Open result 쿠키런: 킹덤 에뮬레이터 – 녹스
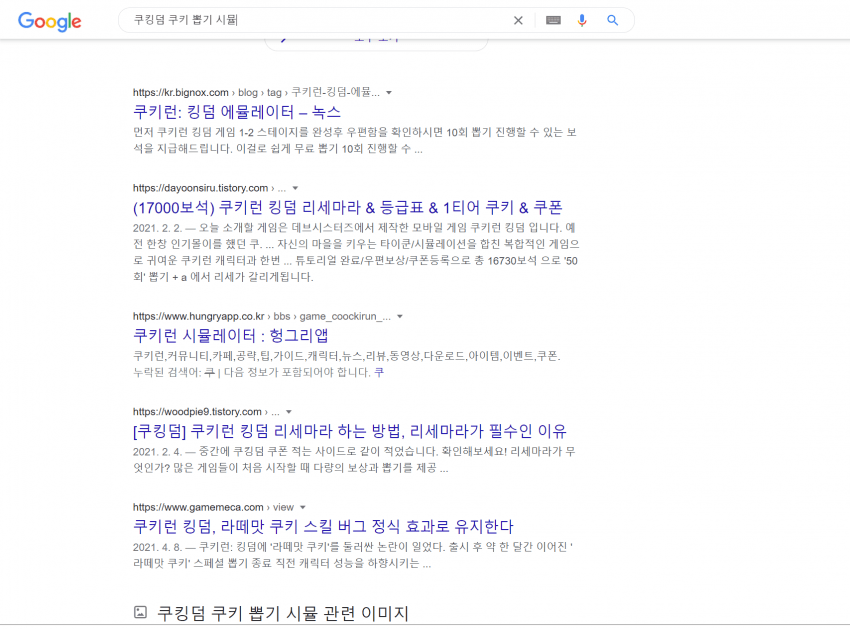 237,112
